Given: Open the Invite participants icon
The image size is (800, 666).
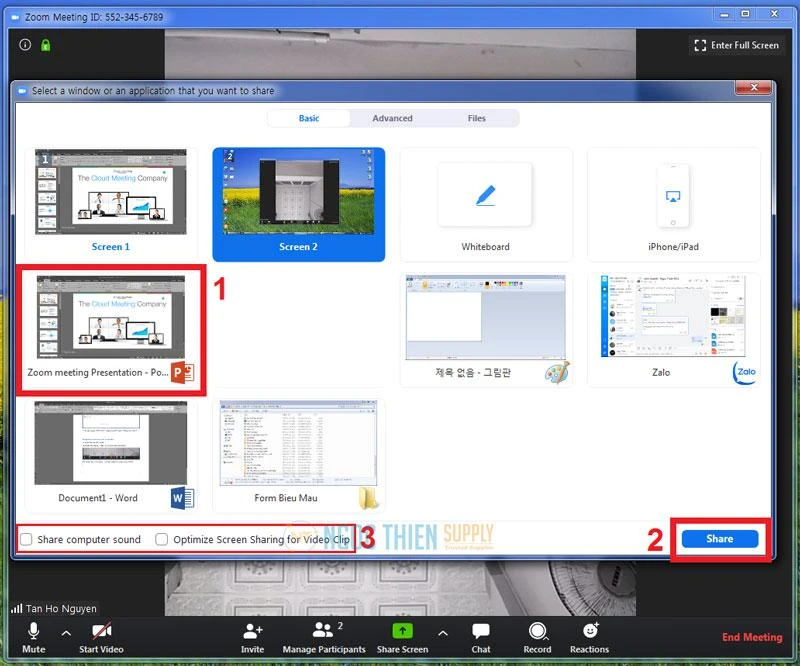Looking at the screenshot, I should pos(252,631).
